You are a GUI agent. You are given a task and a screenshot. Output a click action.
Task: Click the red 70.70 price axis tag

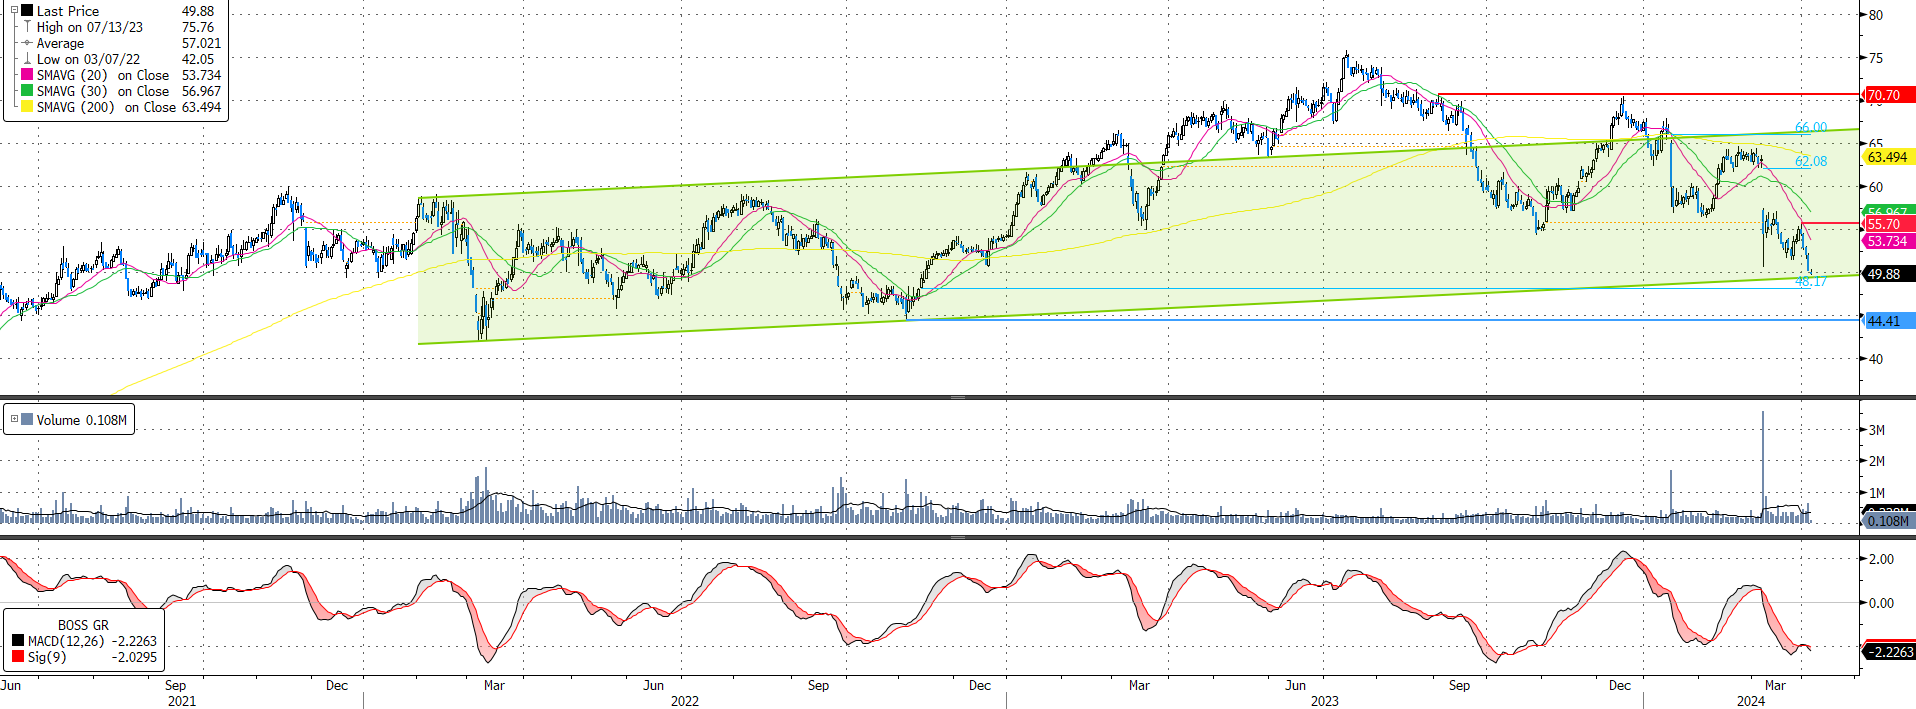[x=1889, y=95]
